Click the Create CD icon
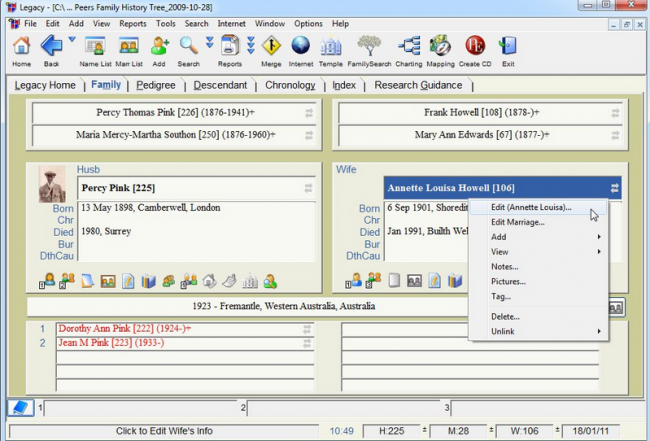The image size is (650, 441). tap(475, 48)
